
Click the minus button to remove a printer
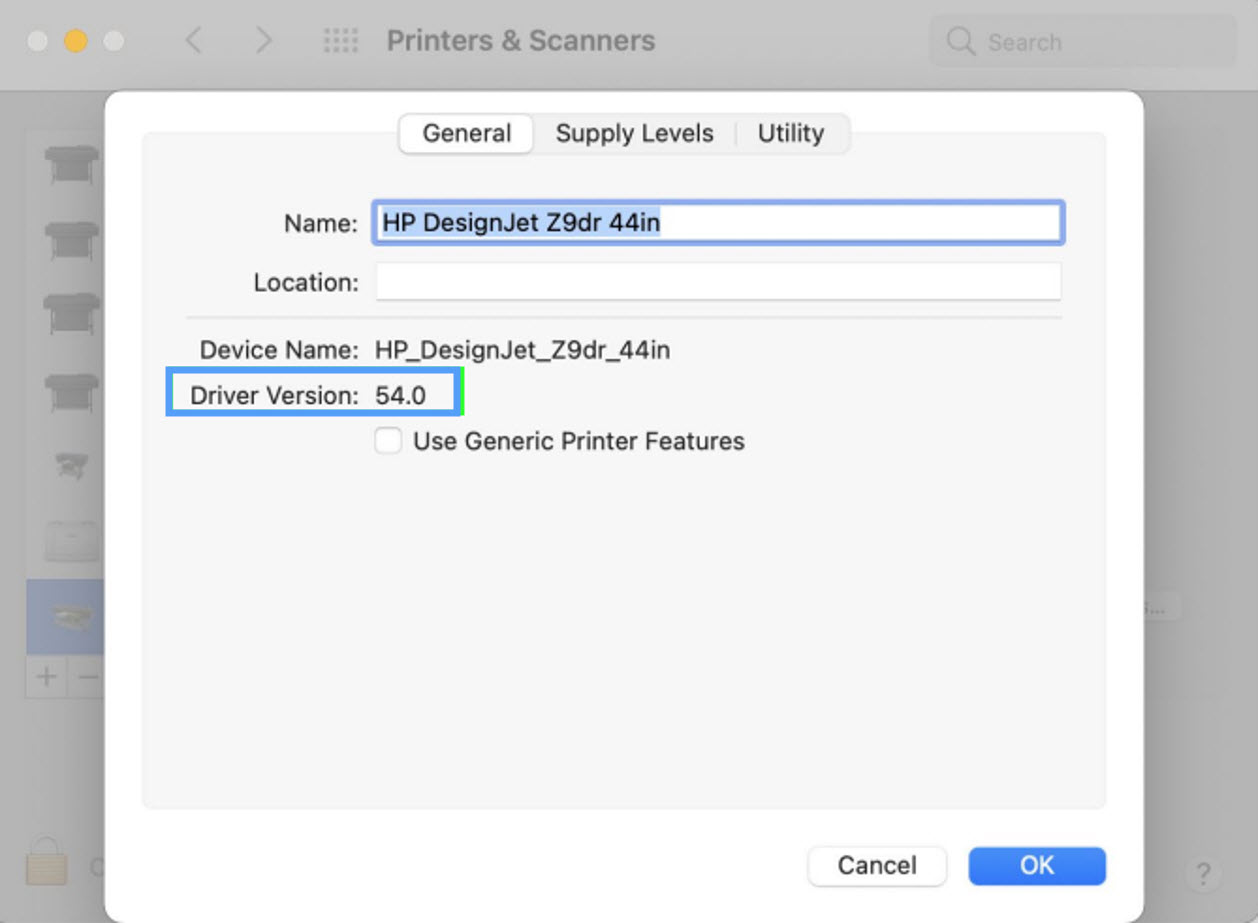pos(89,677)
